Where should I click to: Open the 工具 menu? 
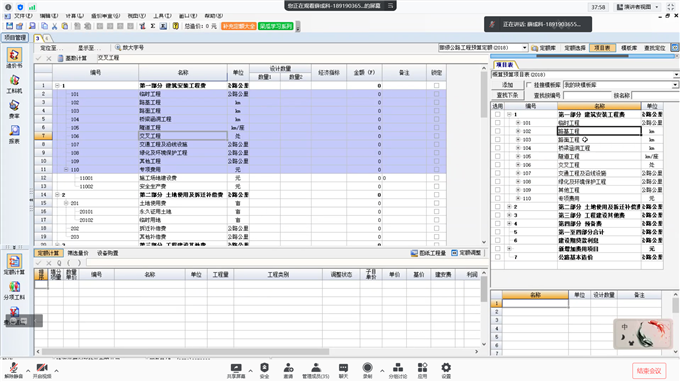162,16
